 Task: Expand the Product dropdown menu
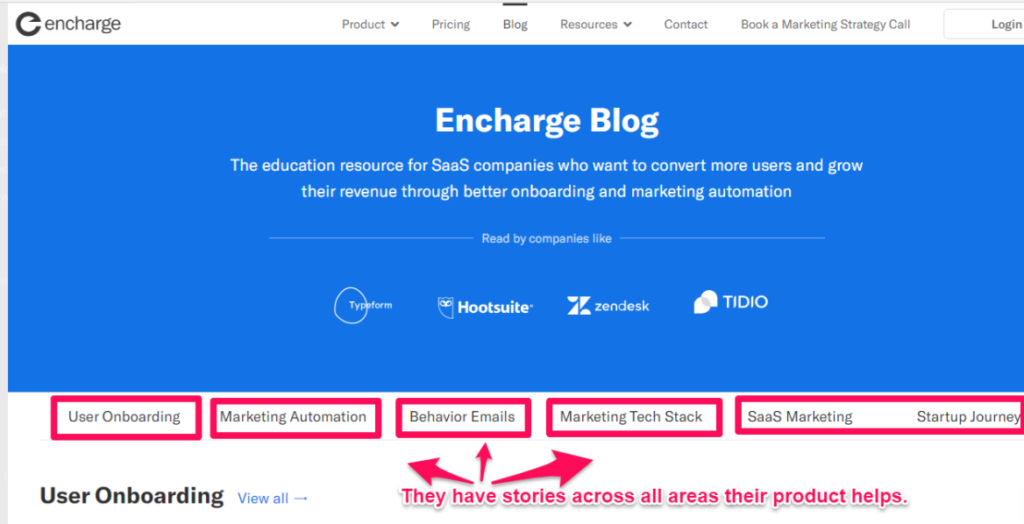click(370, 24)
